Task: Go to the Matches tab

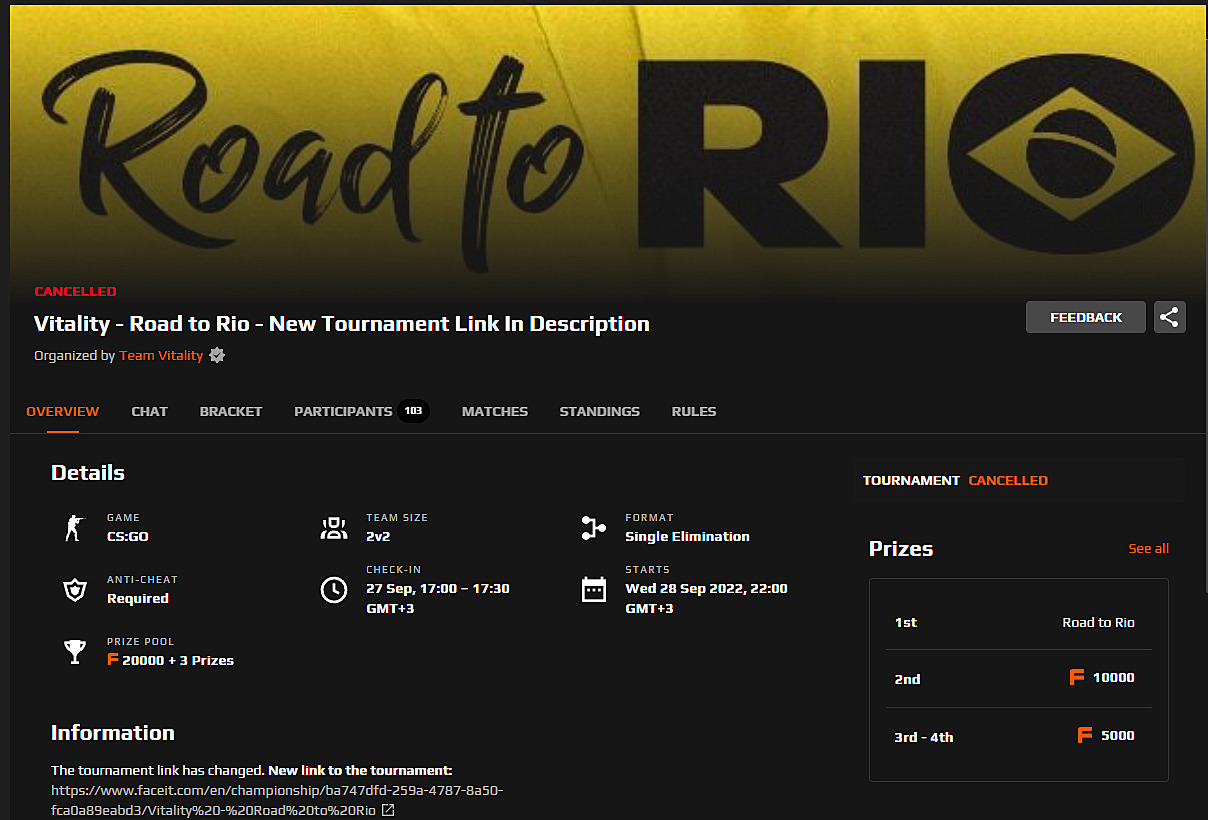Action: click(494, 411)
